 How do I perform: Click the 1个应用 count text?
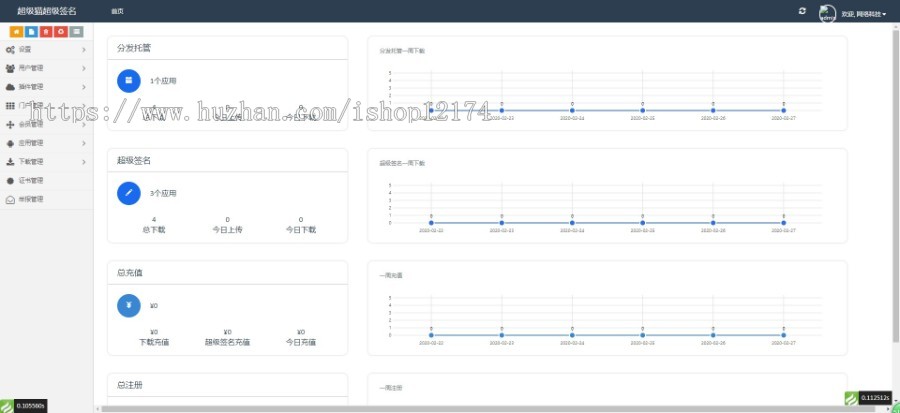coord(163,81)
